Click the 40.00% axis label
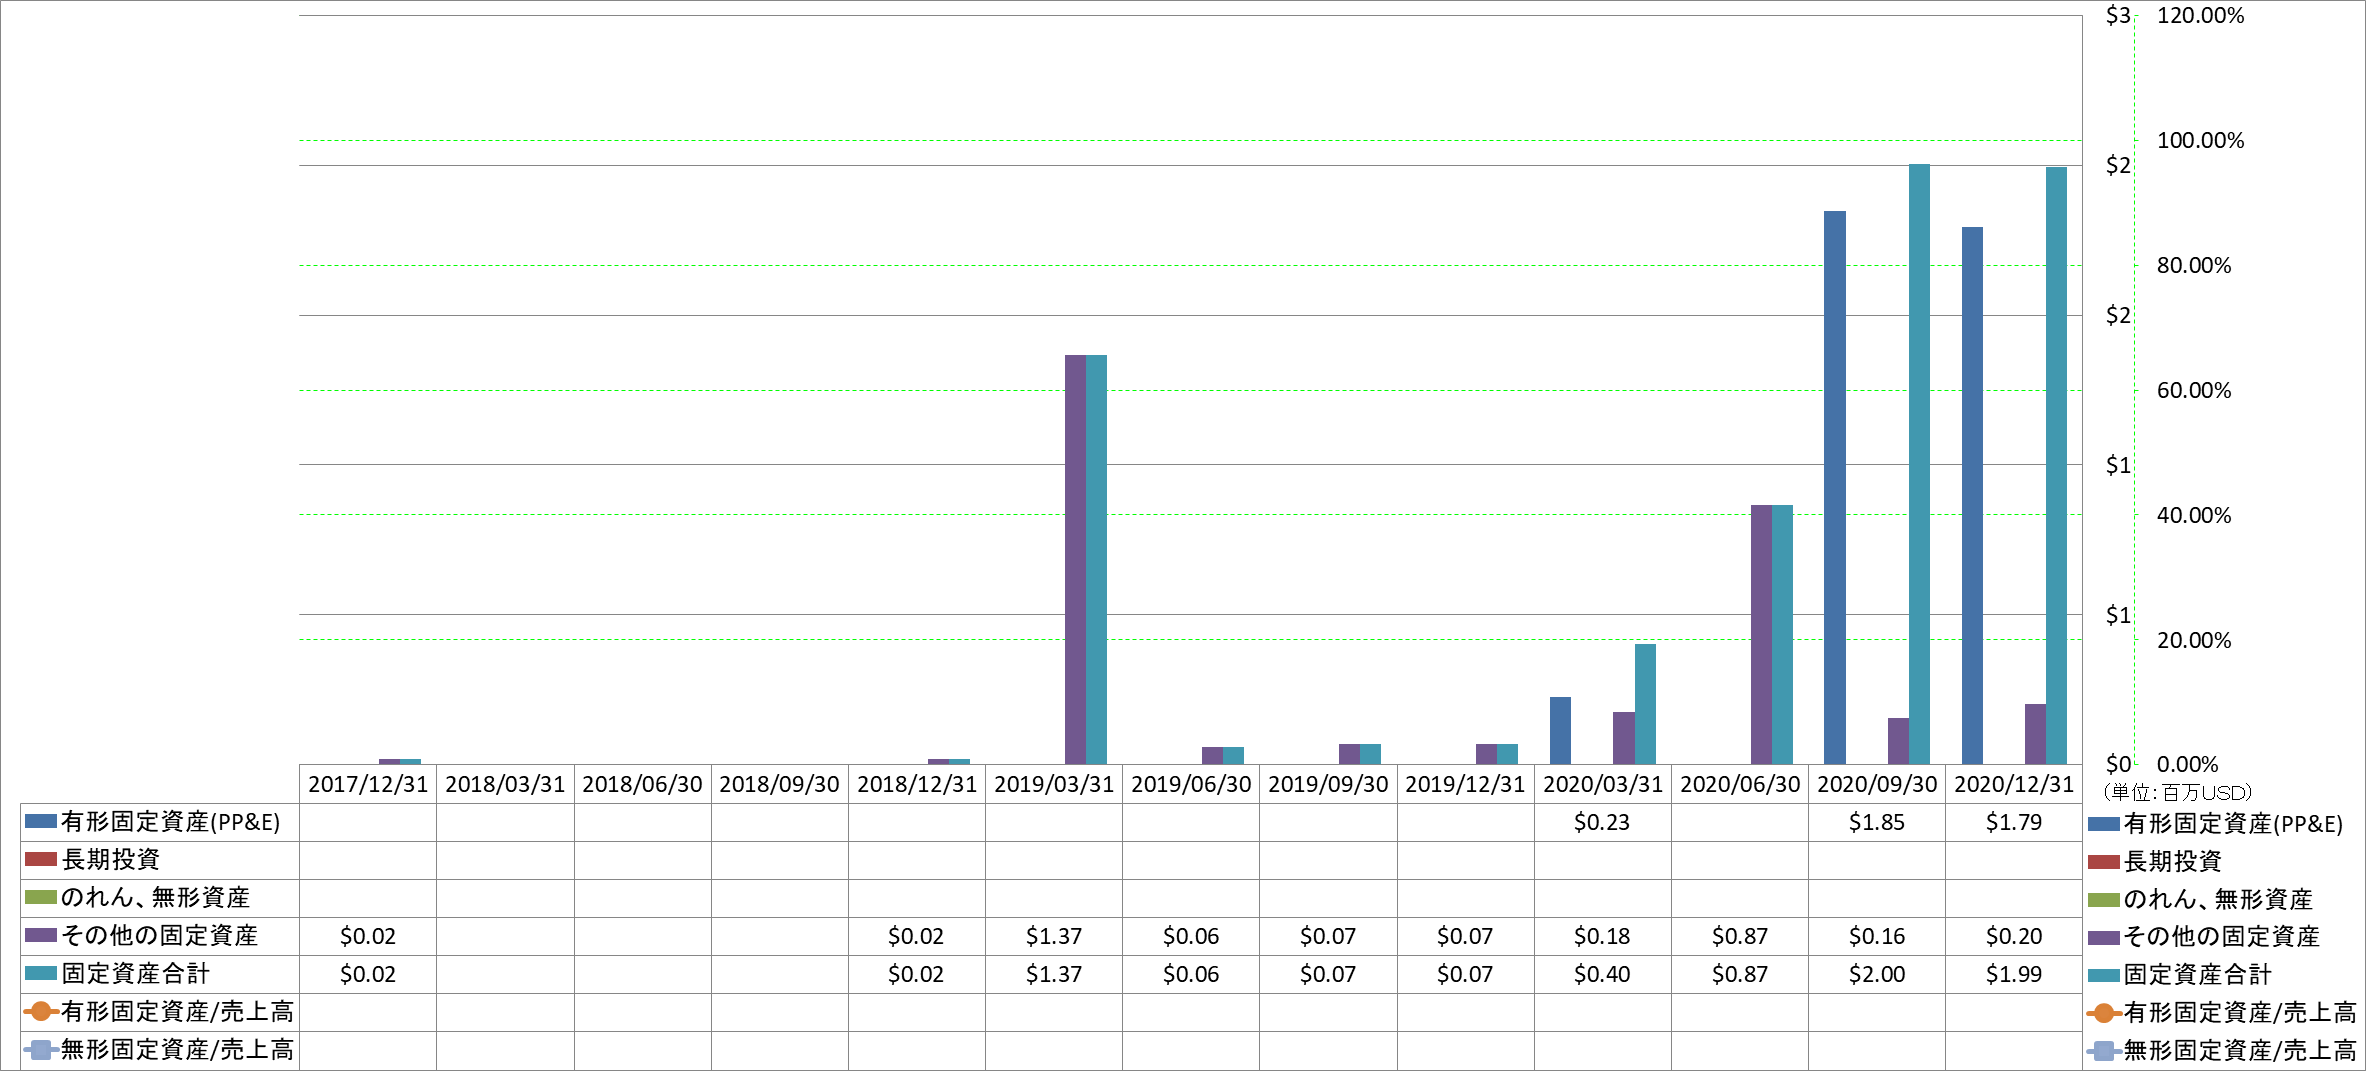Screen dimensions: 2366x1071 coord(2194,515)
